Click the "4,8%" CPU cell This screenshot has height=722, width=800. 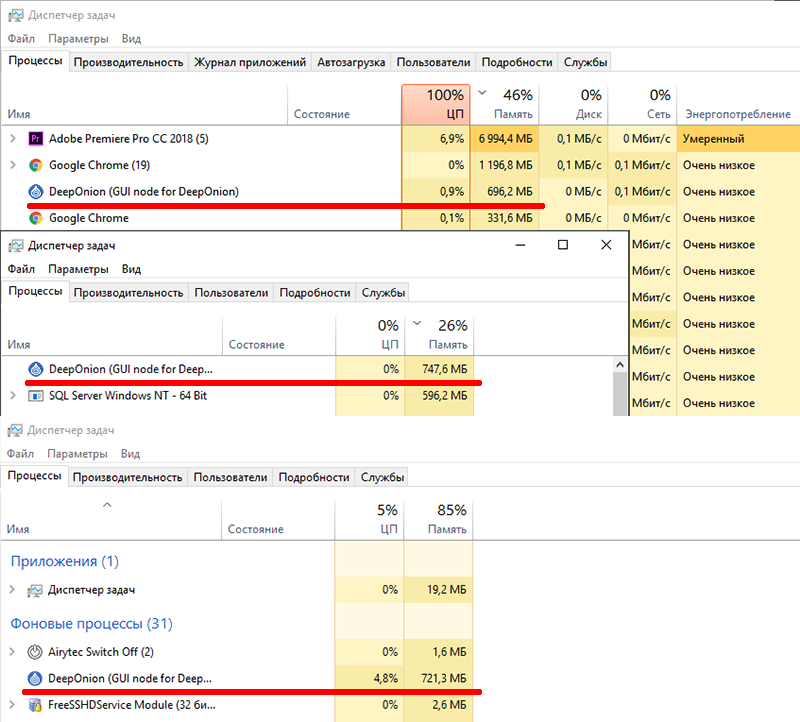point(369,678)
